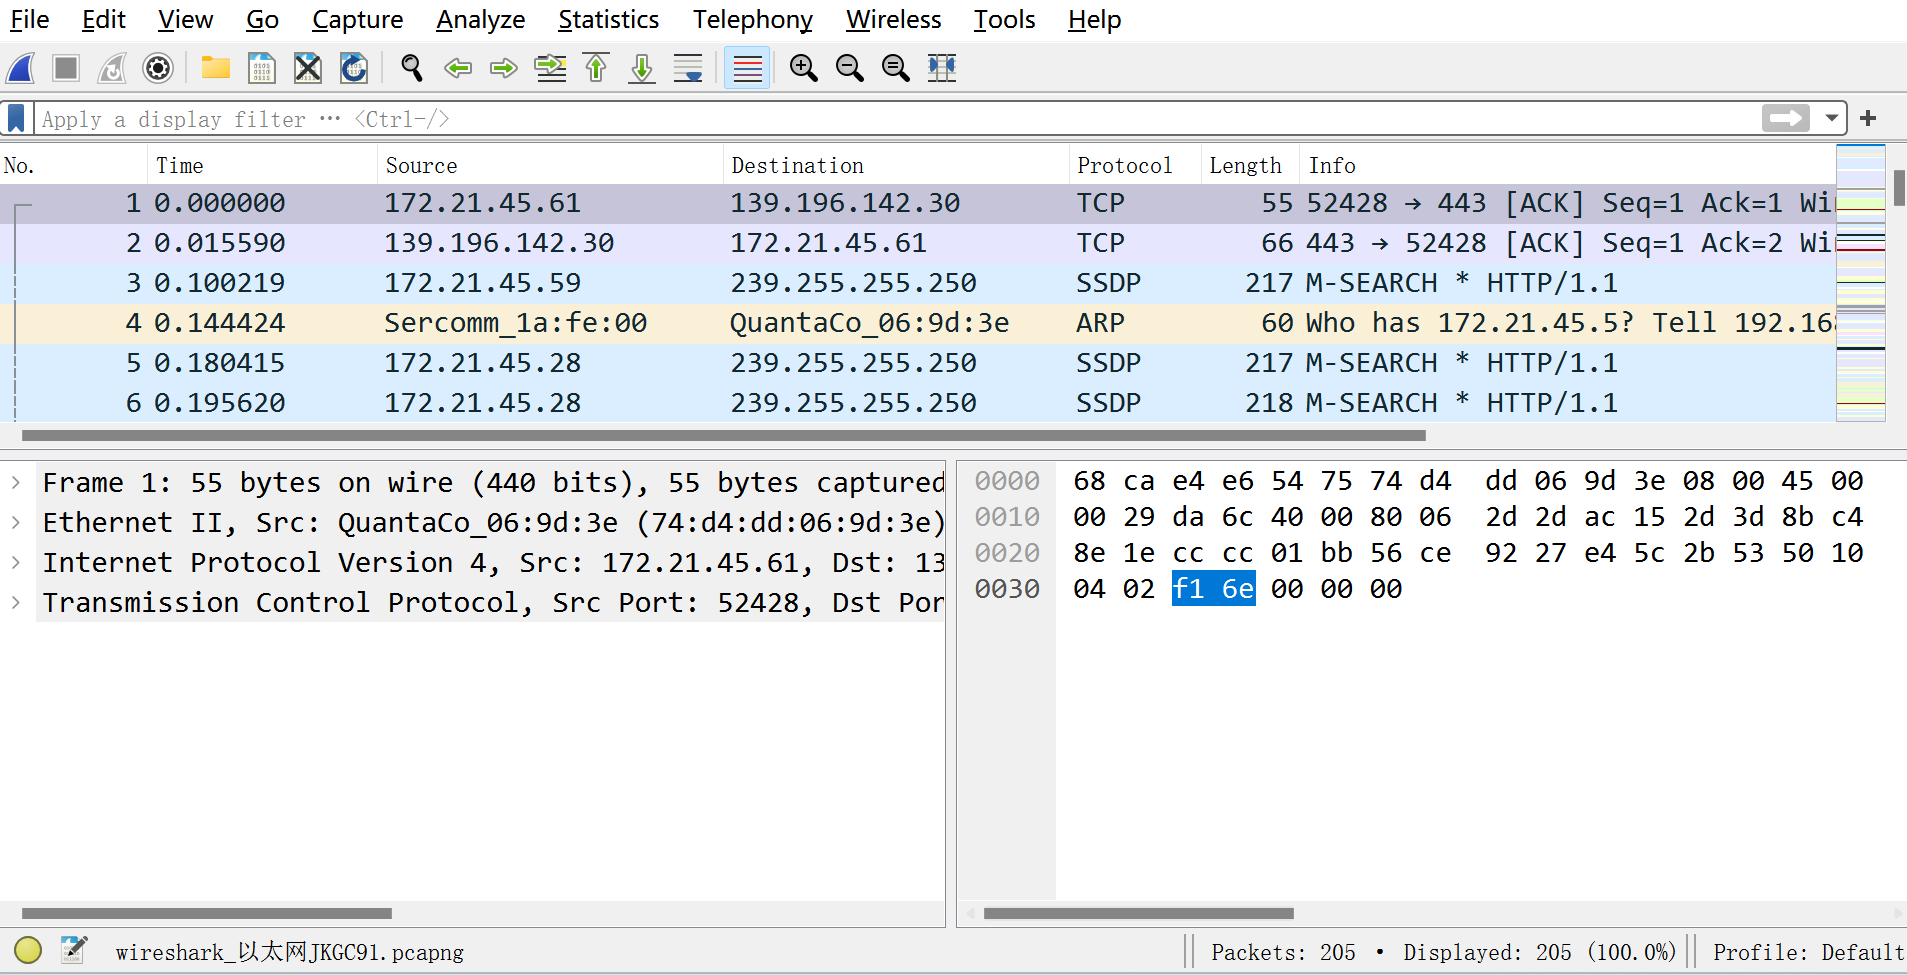Open File menu

[x=29, y=20]
